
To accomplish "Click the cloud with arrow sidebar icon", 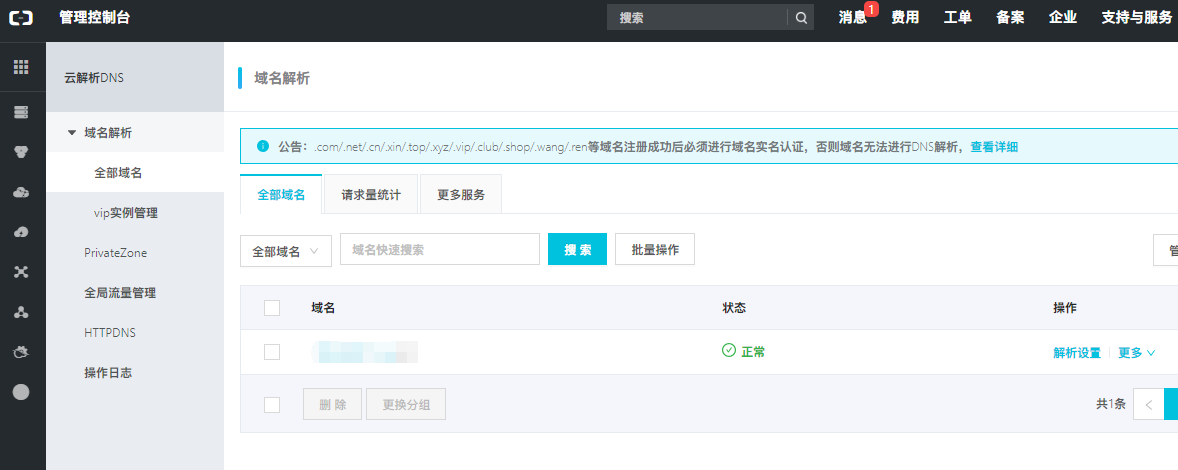I will (21, 232).
